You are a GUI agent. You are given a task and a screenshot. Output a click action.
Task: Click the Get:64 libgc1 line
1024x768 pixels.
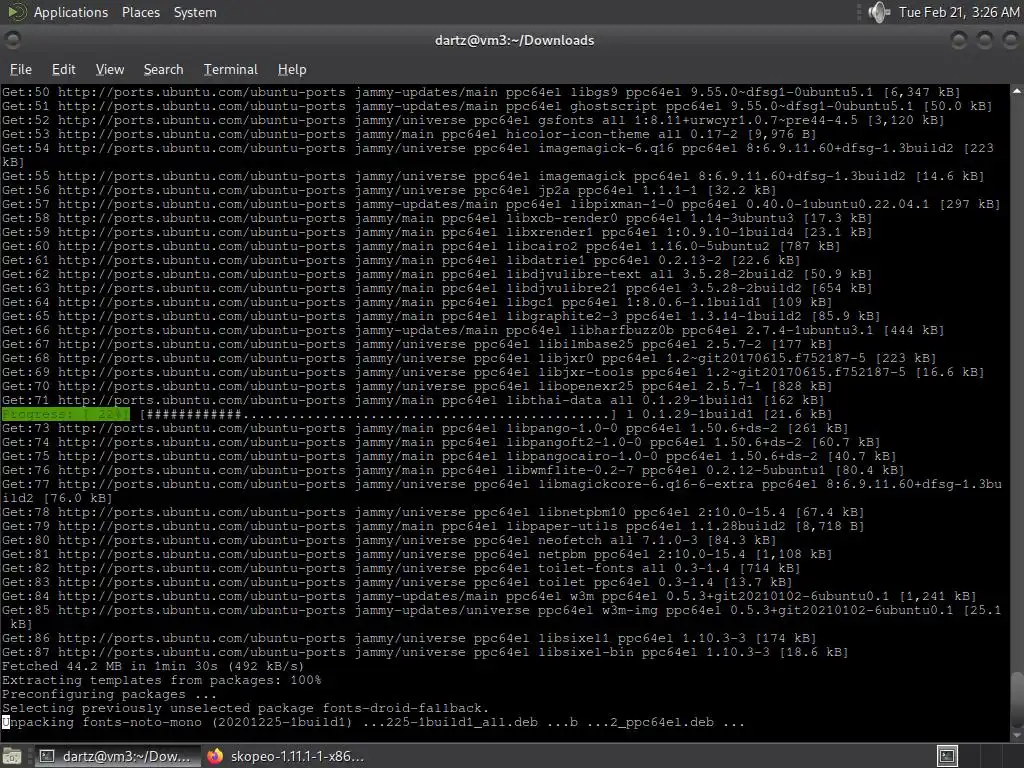pyautogui.click(x=417, y=302)
